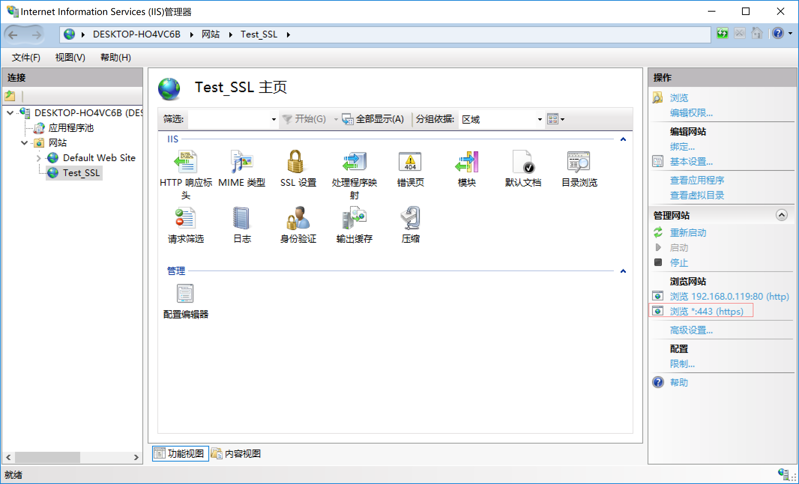Open 错误页 404 icon
The image size is (799, 484).
[x=410, y=162]
